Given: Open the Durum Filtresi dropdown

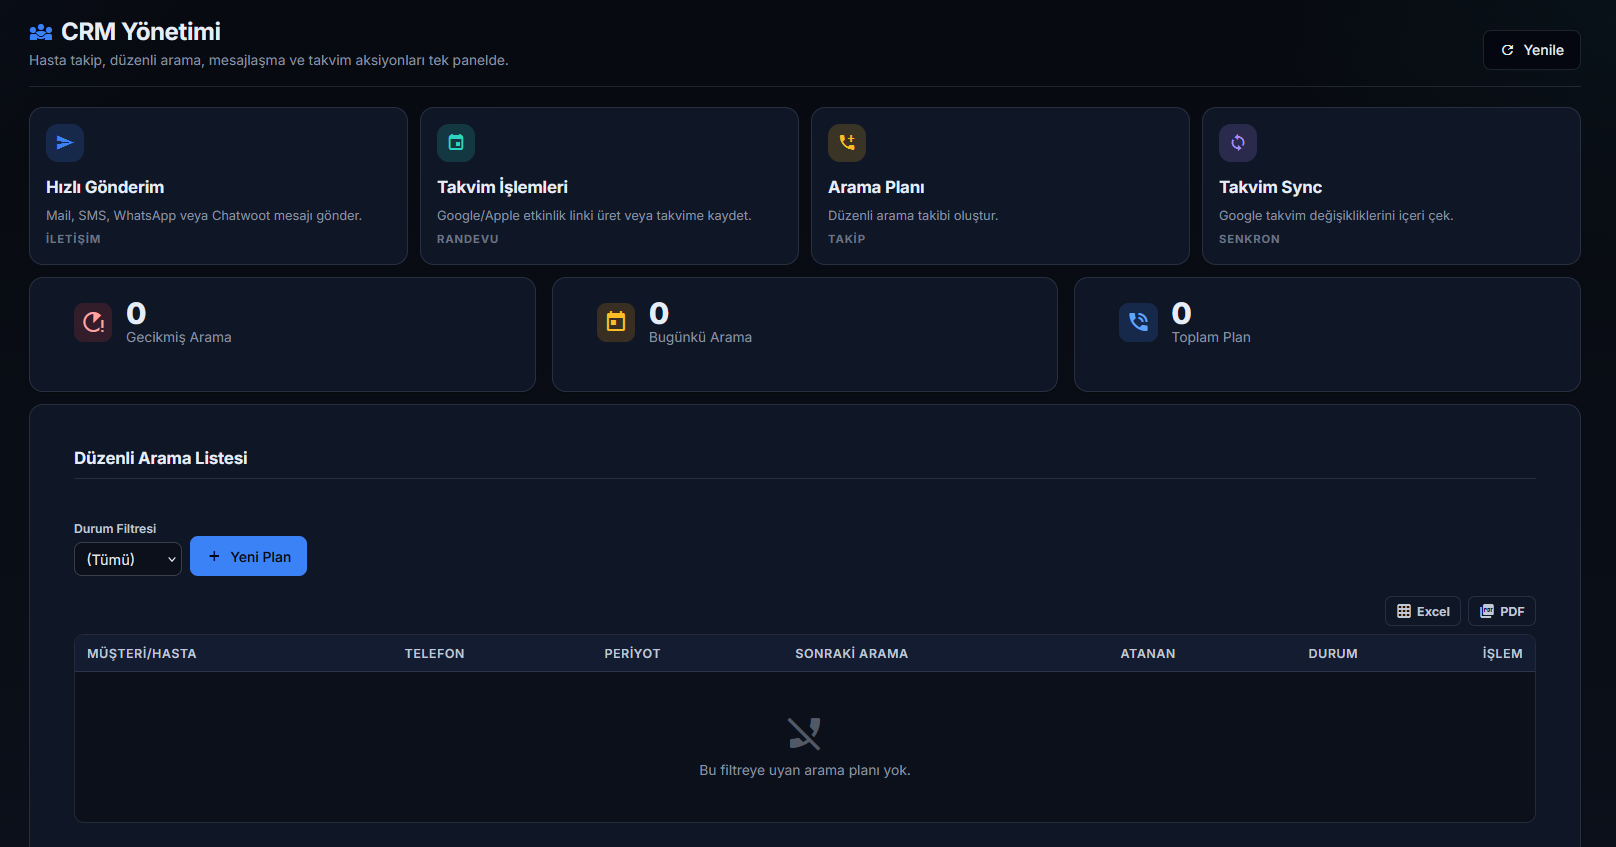Looking at the screenshot, I should point(128,559).
